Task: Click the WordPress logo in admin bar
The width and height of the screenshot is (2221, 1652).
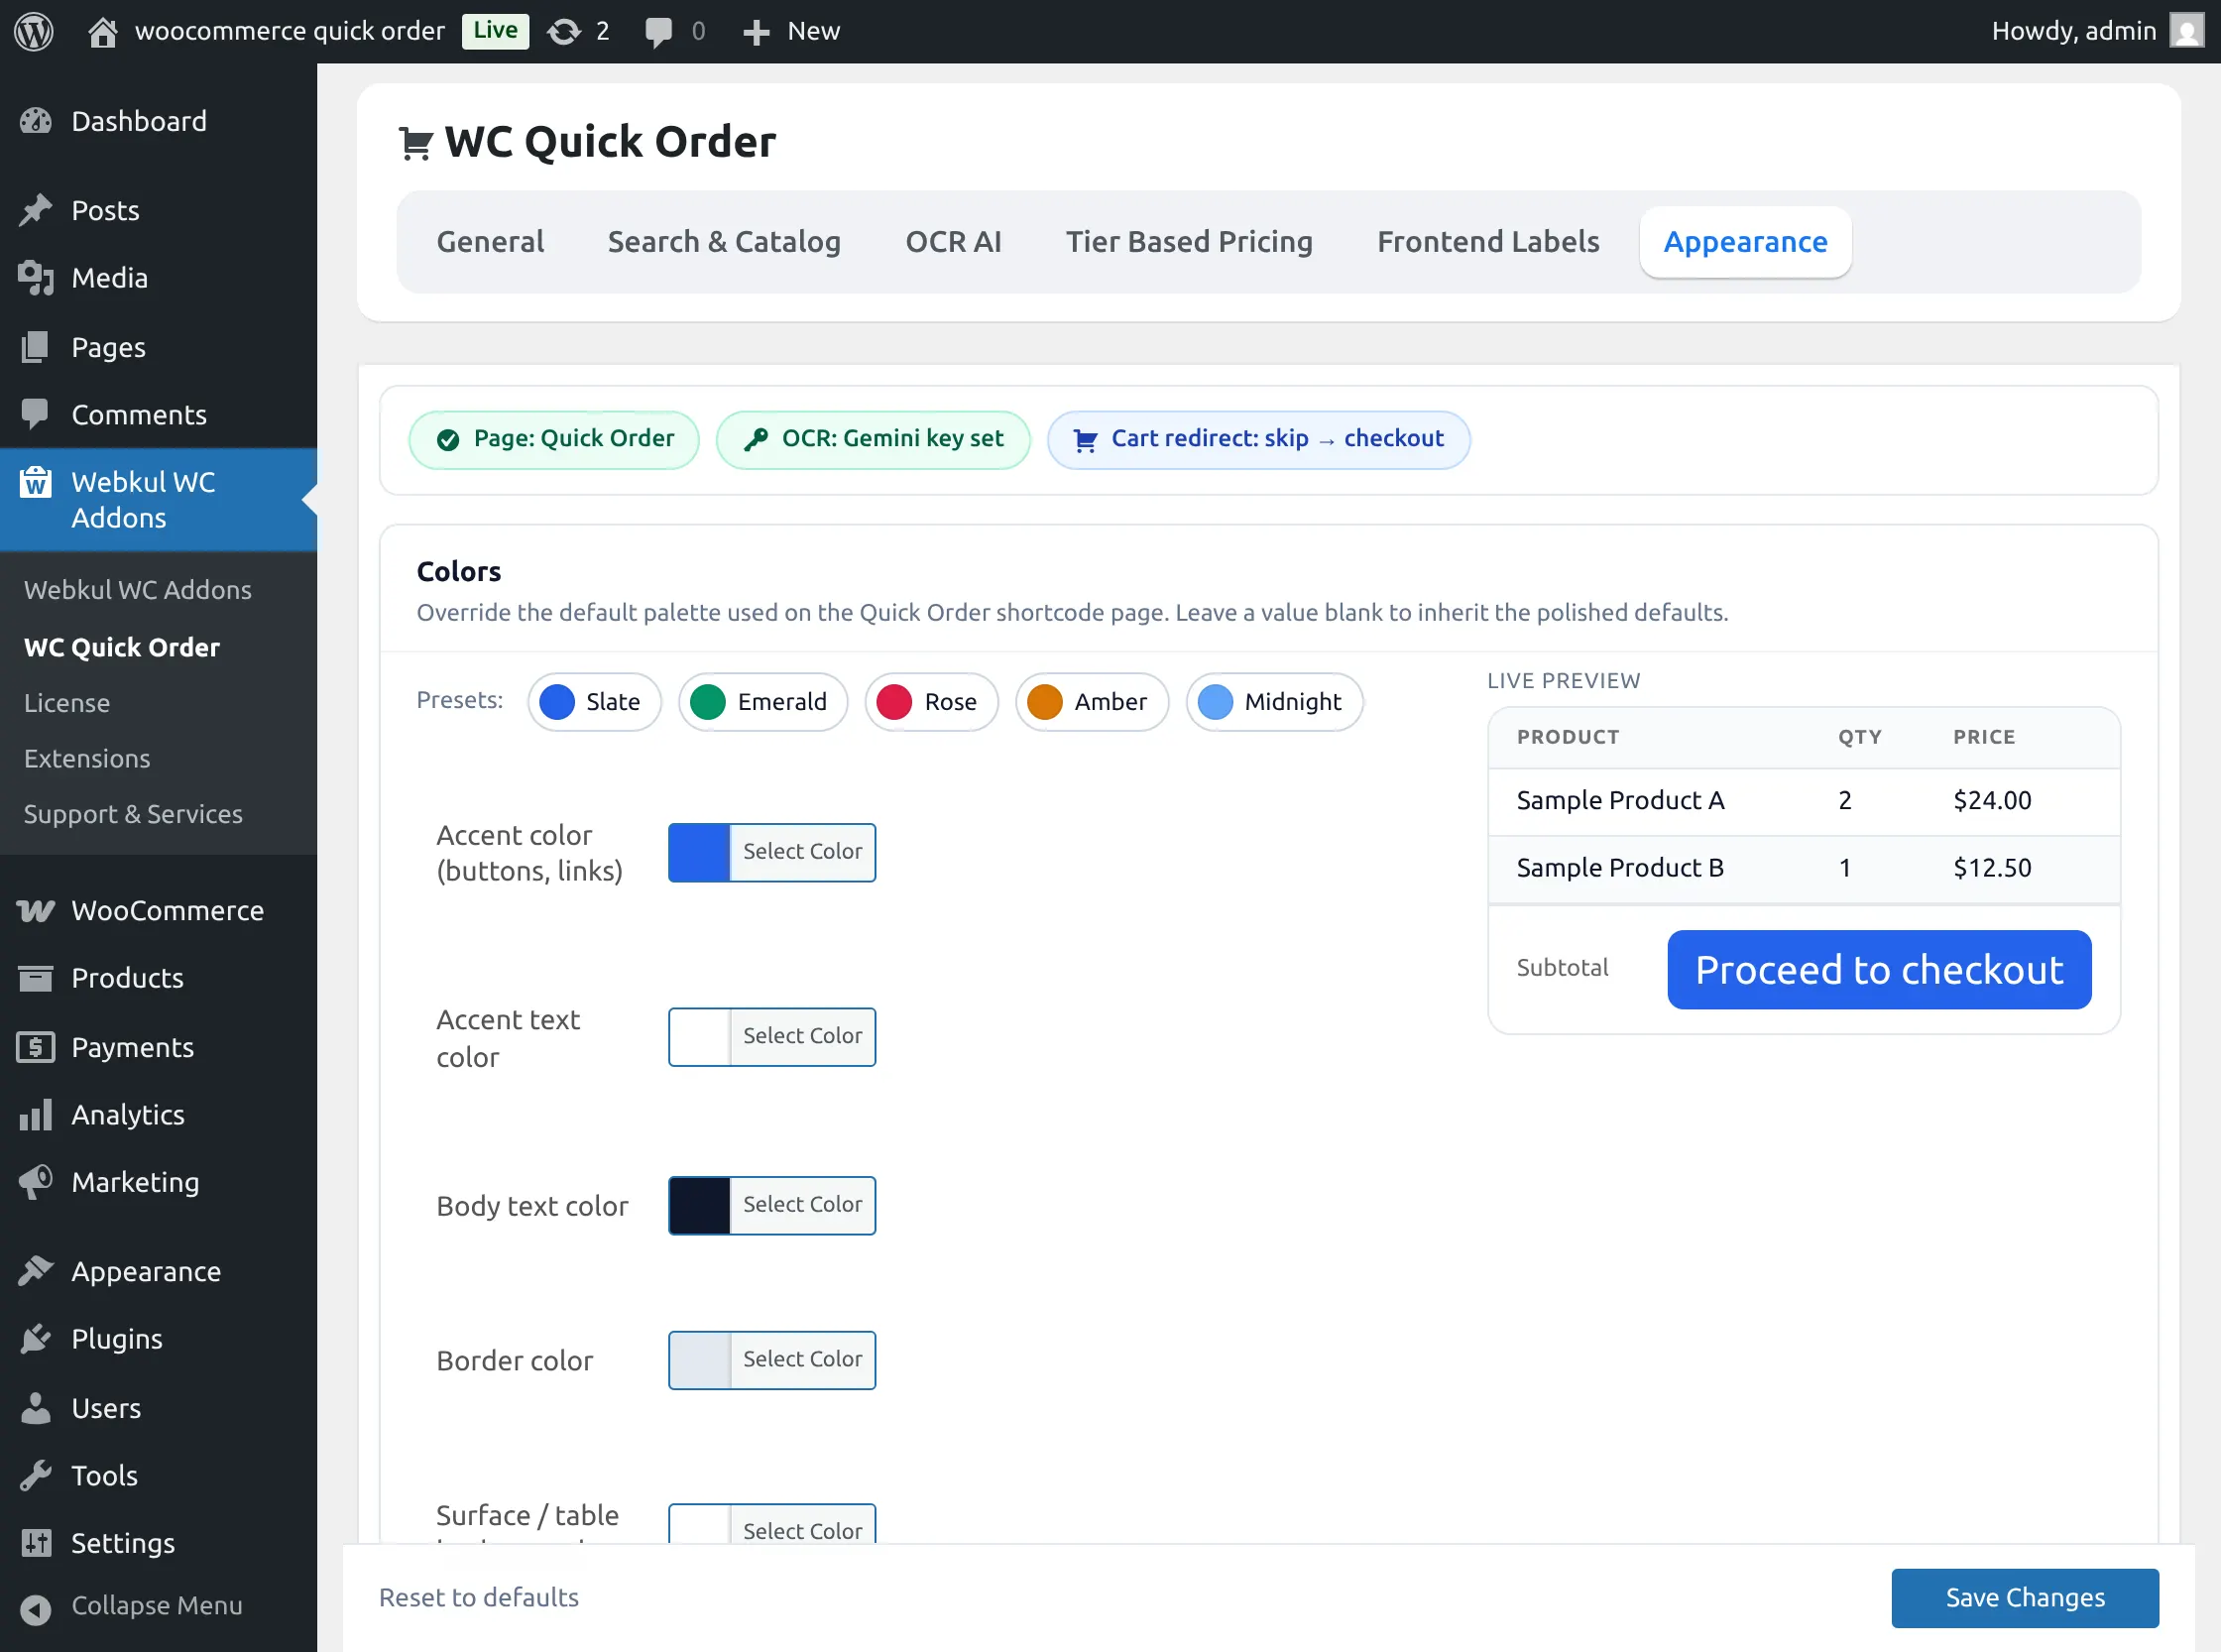Action: coord(33,31)
